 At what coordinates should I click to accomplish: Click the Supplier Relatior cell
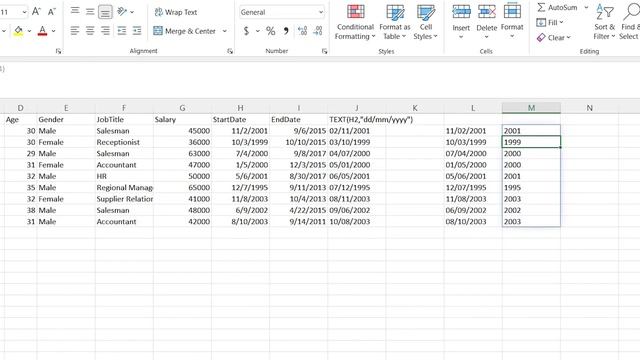click(x=124, y=199)
